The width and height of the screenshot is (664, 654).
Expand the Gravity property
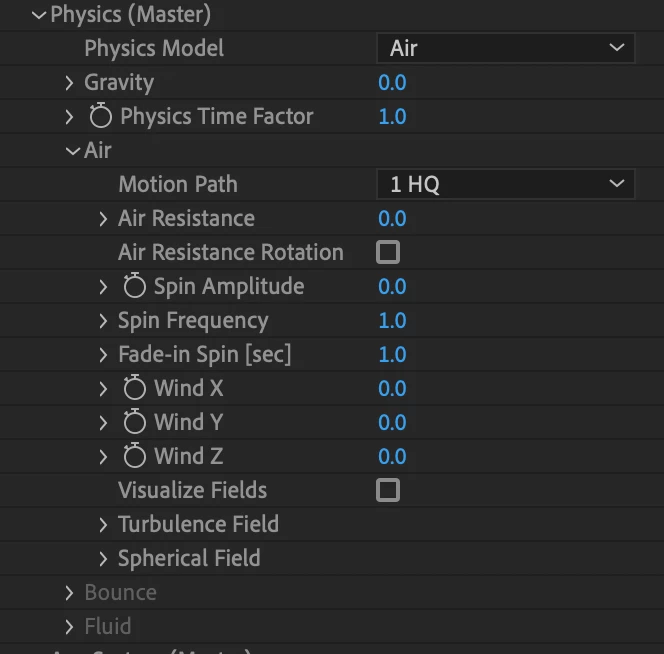tap(69, 83)
